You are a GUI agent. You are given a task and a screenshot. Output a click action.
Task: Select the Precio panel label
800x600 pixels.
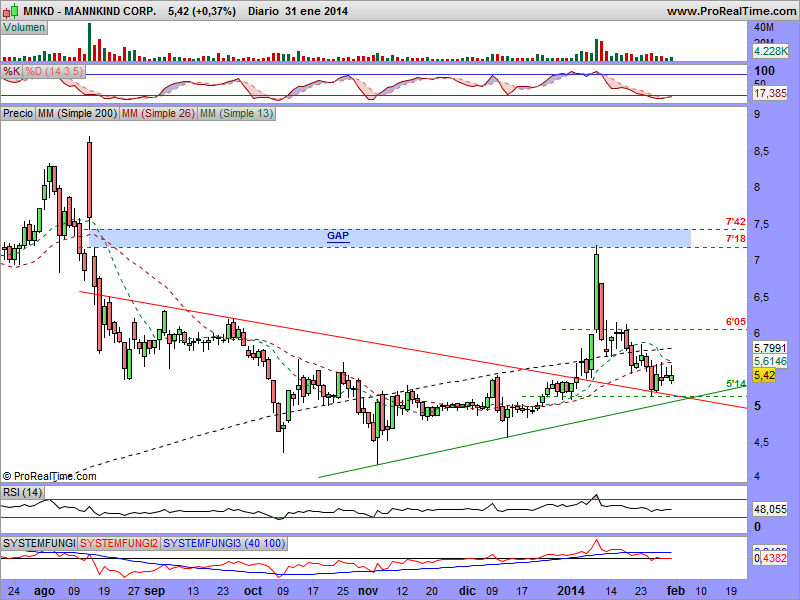[x=18, y=113]
